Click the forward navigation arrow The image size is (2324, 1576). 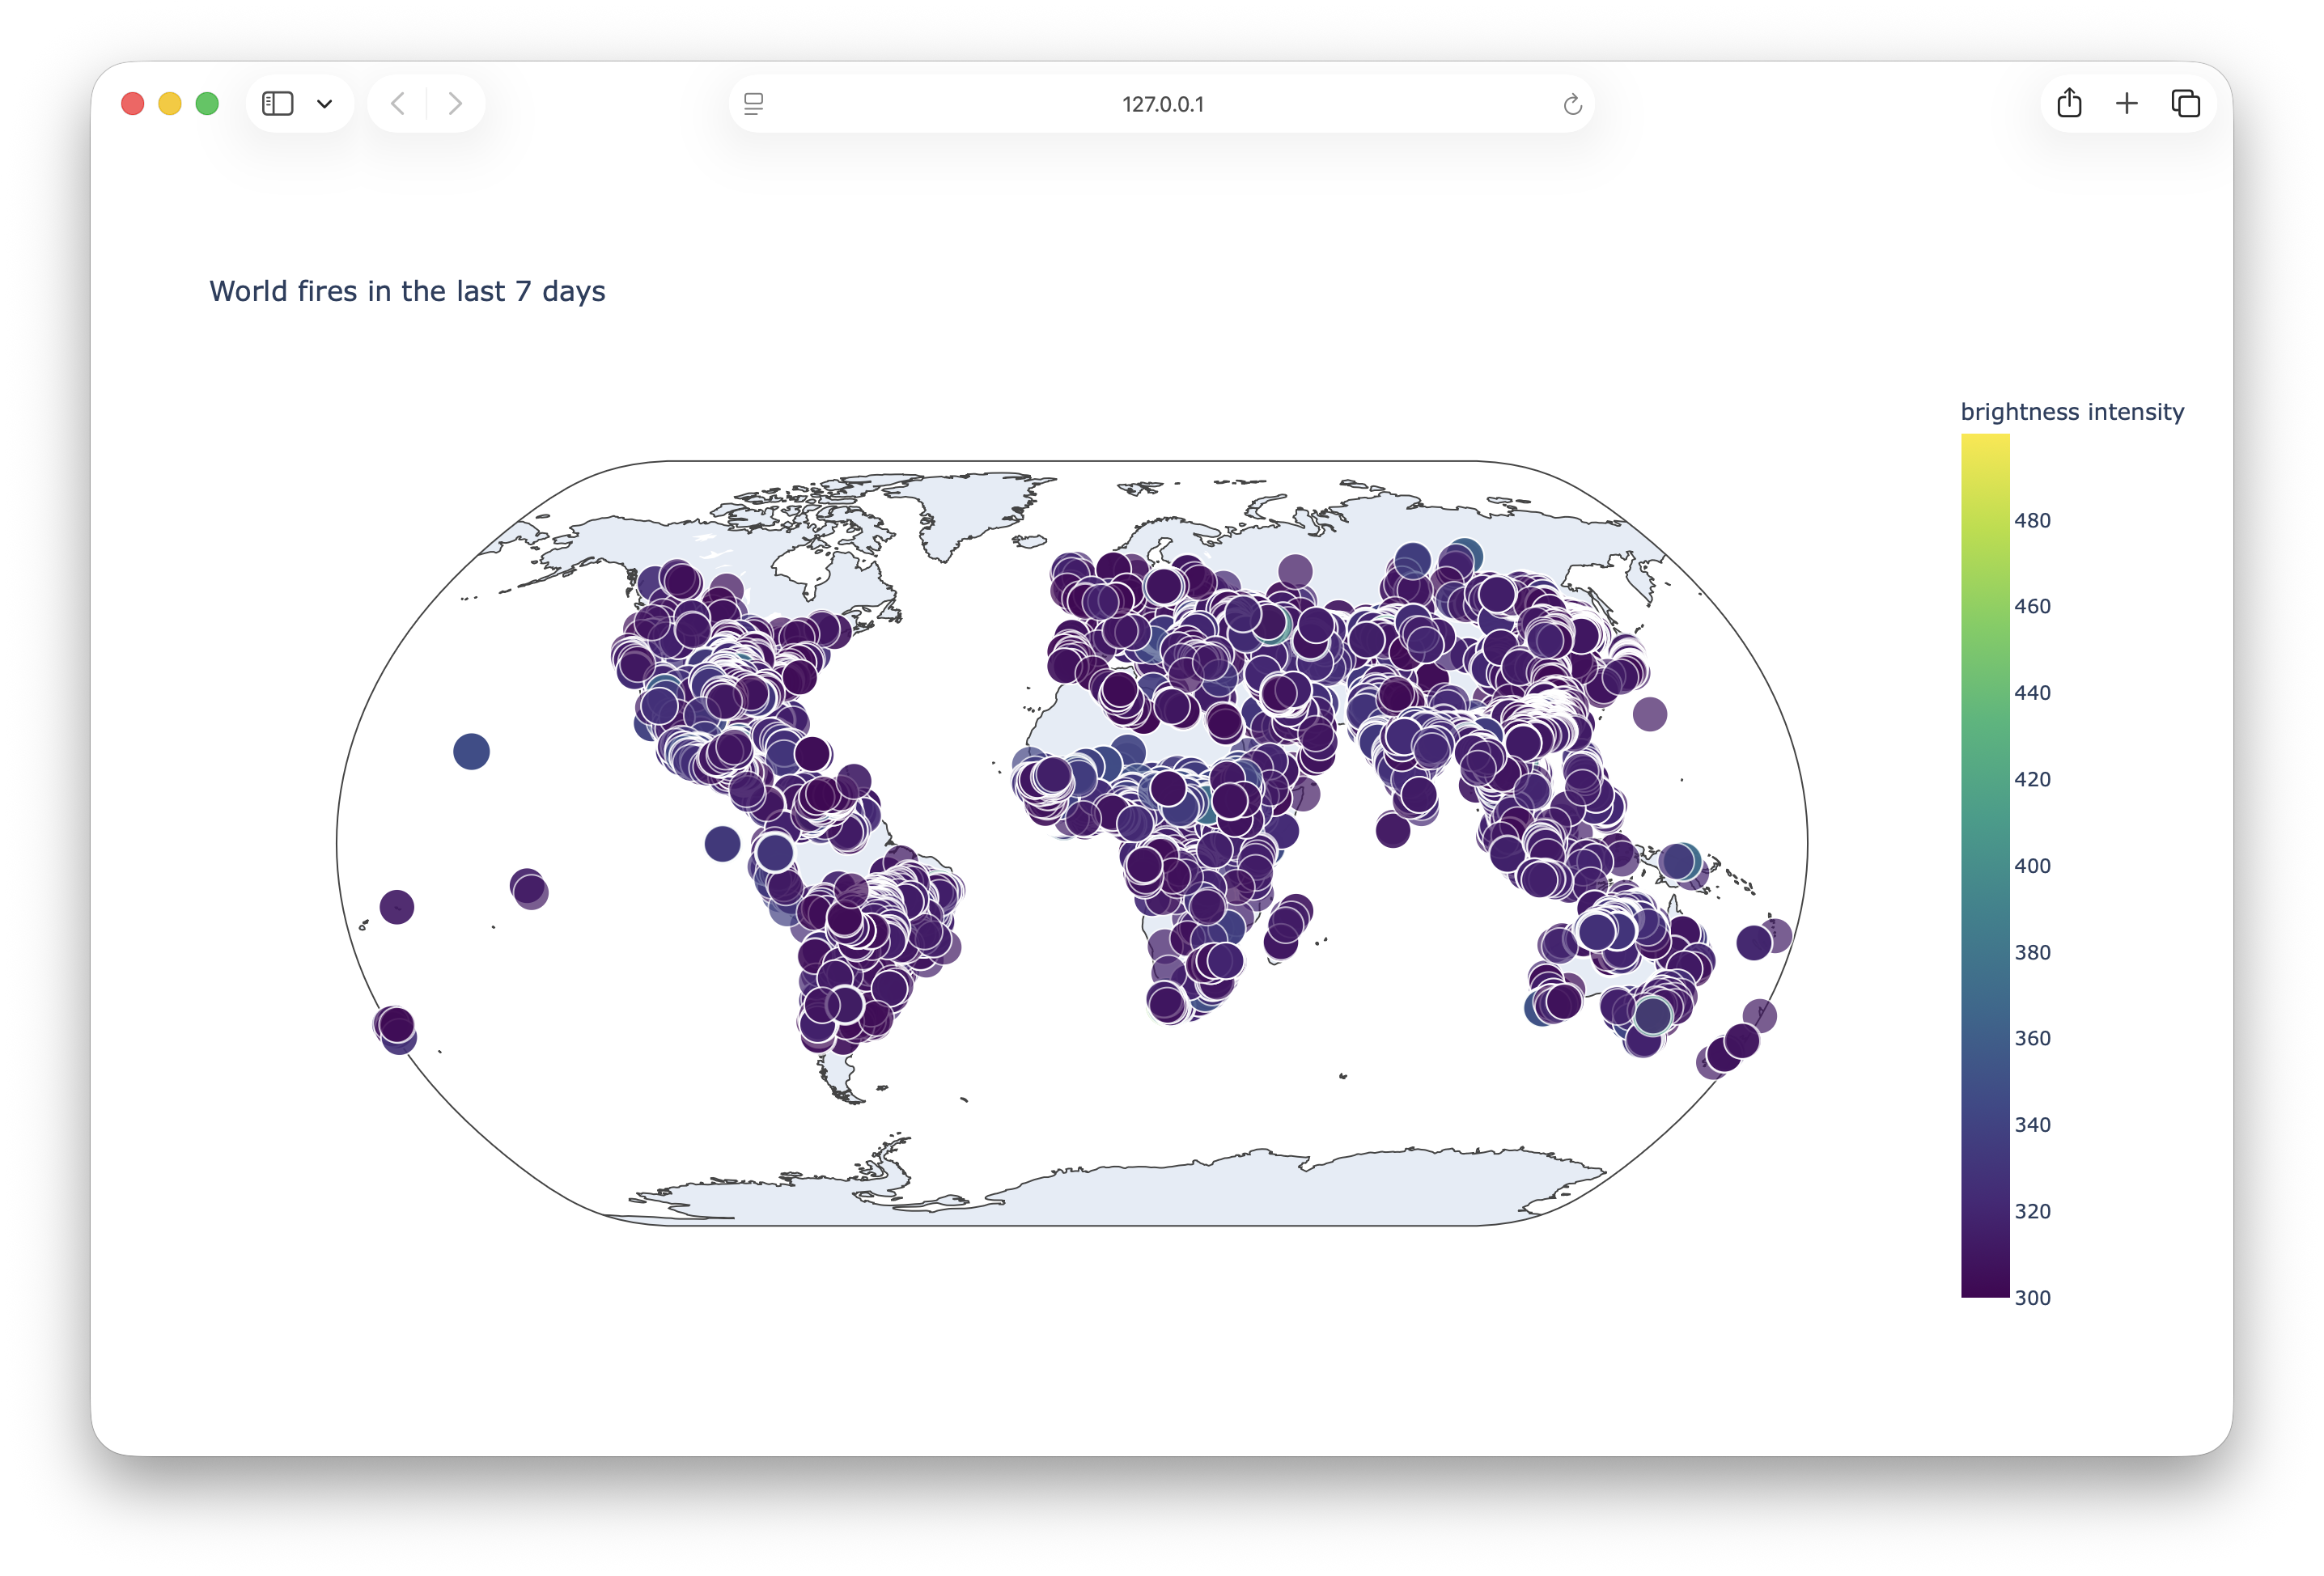point(456,103)
